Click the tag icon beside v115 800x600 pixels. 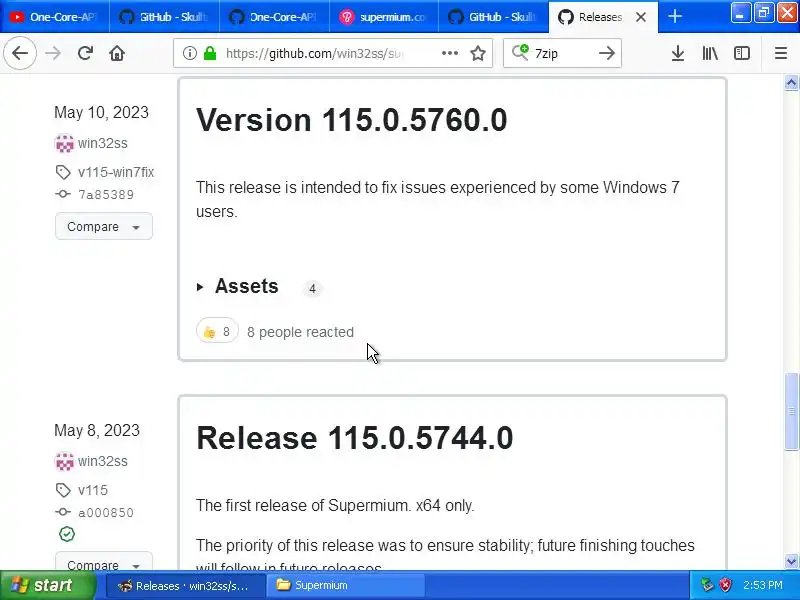[x=63, y=490]
